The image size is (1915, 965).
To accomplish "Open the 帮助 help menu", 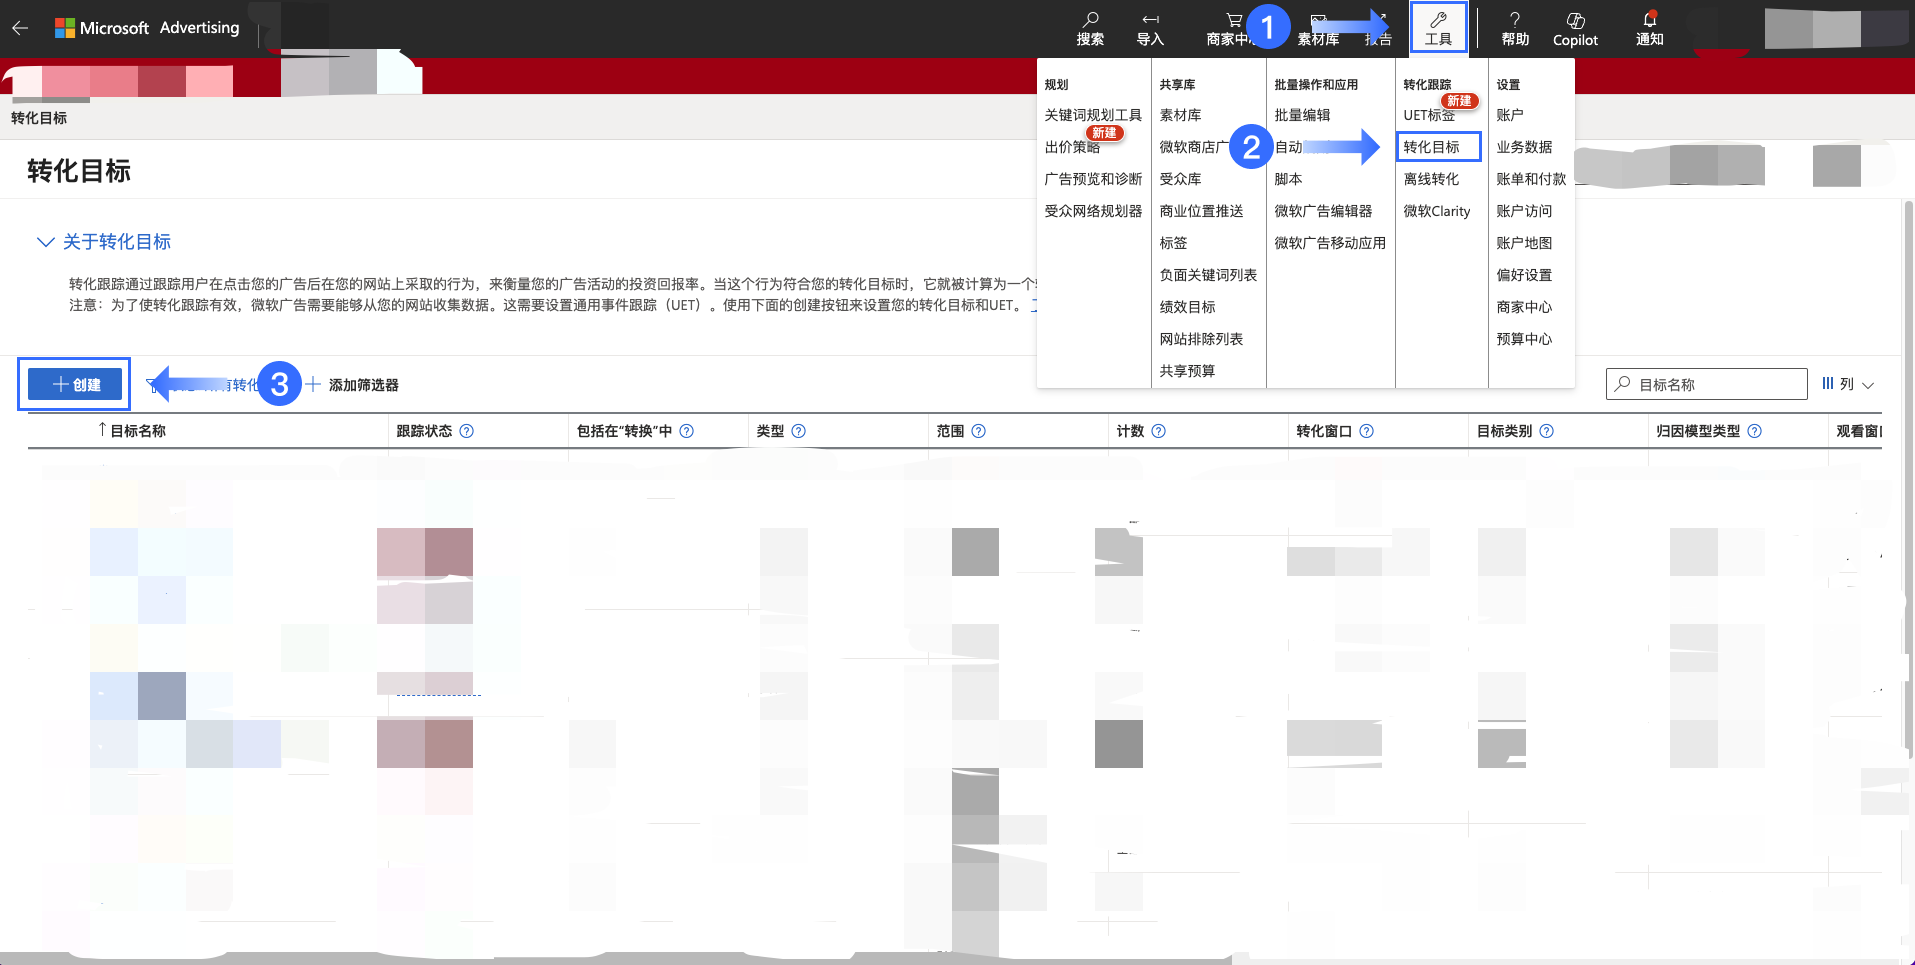I will pyautogui.click(x=1515, y=29).
